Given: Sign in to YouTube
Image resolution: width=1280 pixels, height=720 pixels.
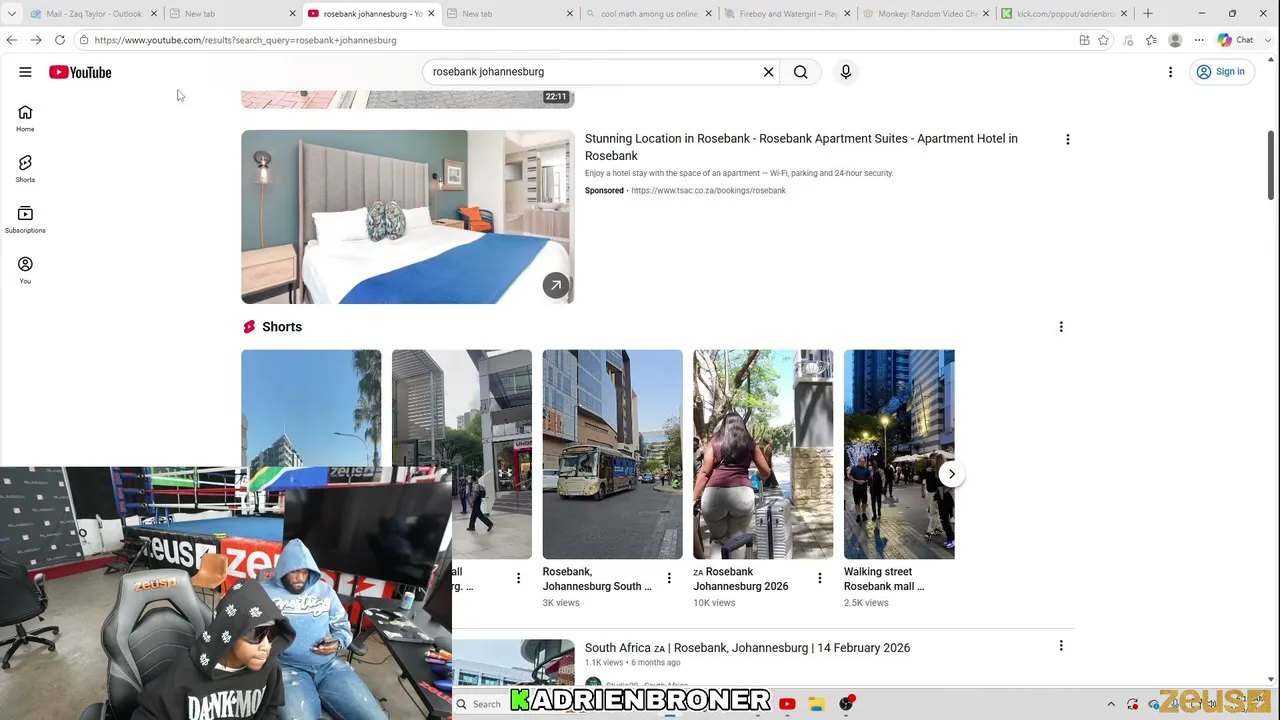Looking at the screenshot, I should [x=1222, y=72].
